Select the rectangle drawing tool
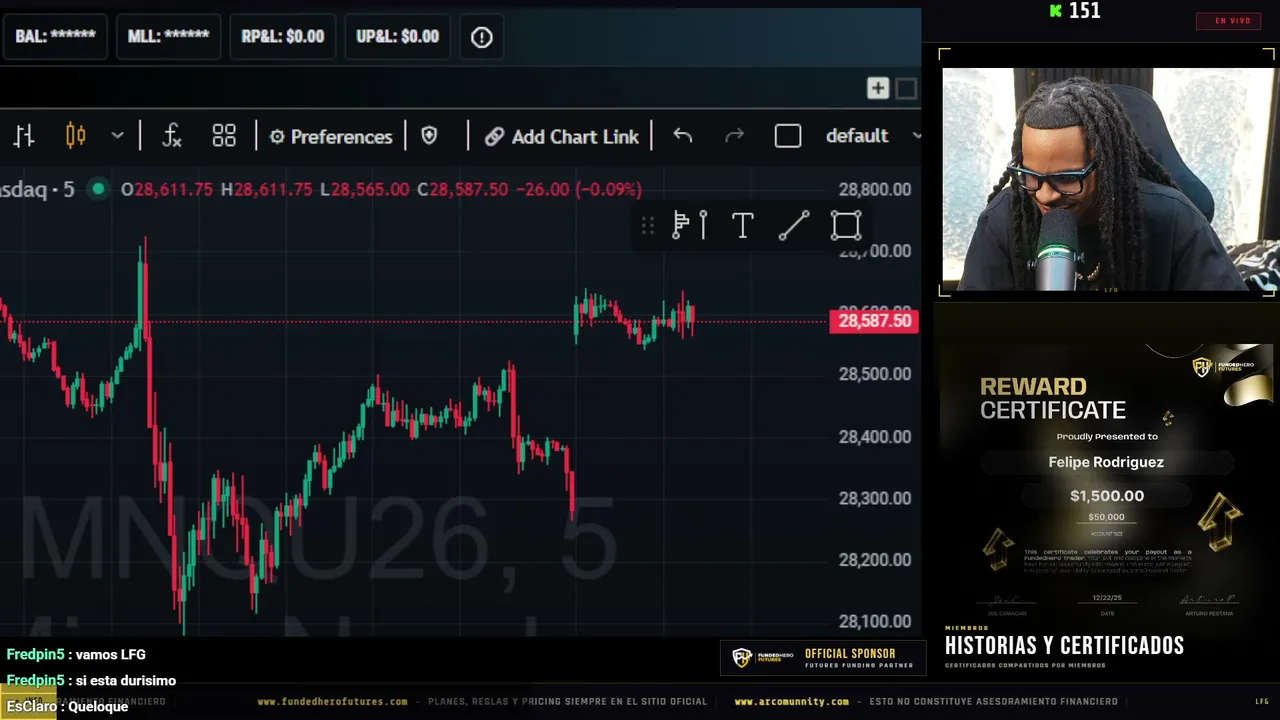The image size is (1280, 720). coord(846,226)
